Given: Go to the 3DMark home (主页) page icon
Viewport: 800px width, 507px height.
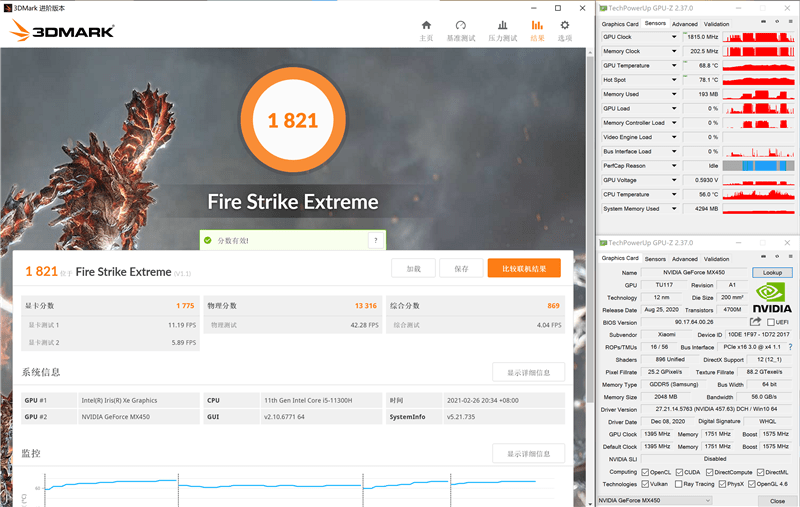Looking at the screenshot, I should (x=427, y=25).
